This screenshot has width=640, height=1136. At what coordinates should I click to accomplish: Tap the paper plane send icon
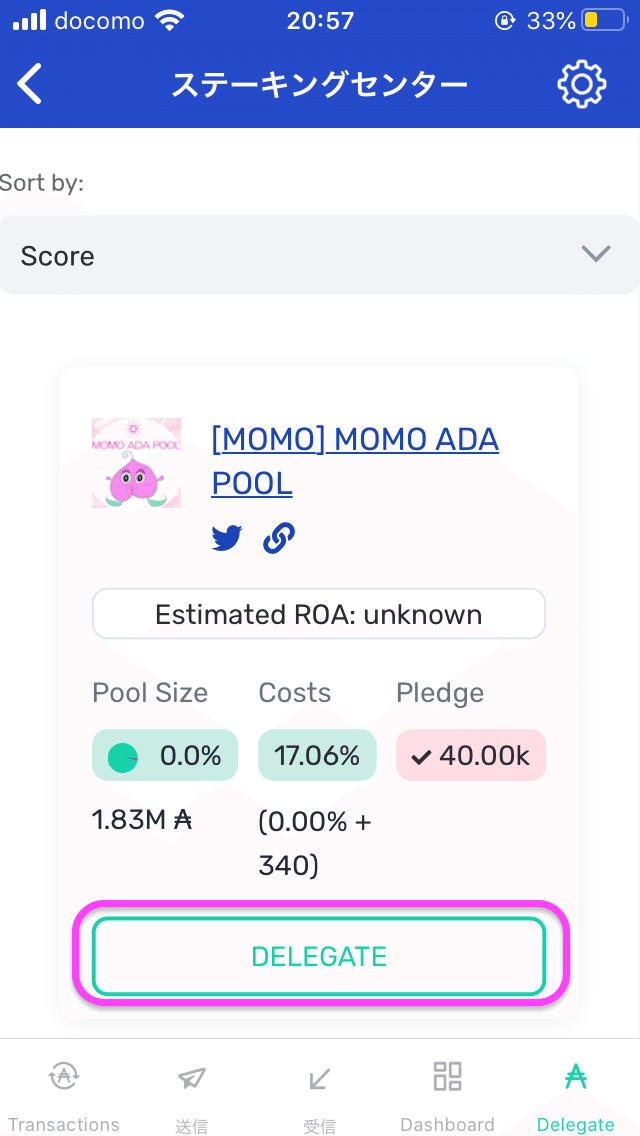click(x=191, y=1077)
